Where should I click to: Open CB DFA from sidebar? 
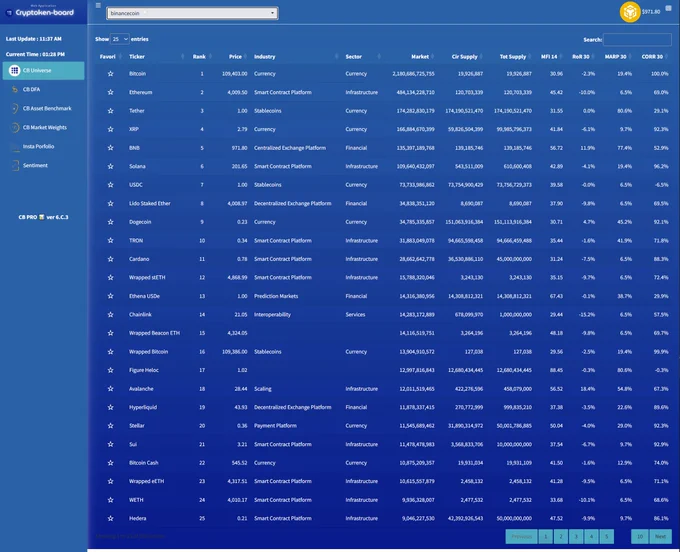31,89
